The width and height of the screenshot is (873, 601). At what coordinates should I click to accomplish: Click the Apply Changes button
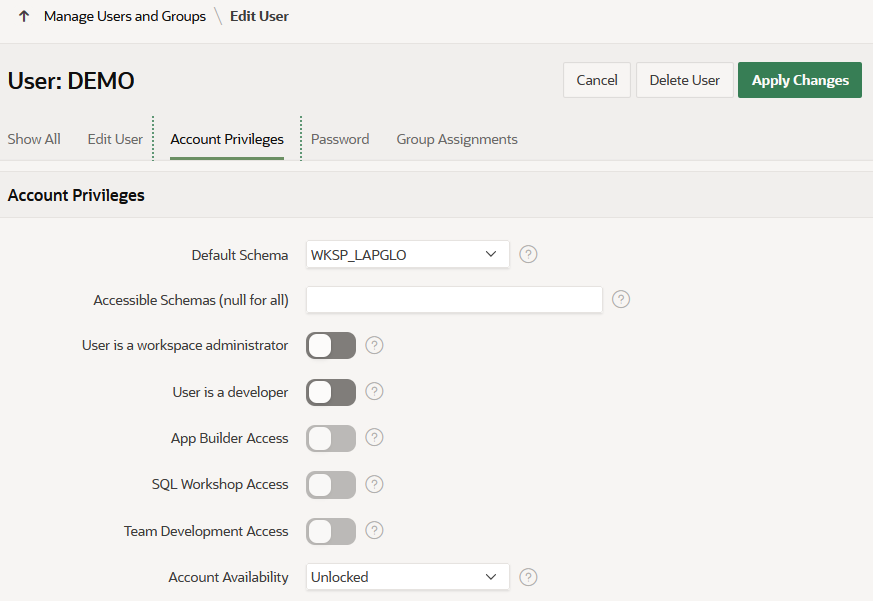799,80
